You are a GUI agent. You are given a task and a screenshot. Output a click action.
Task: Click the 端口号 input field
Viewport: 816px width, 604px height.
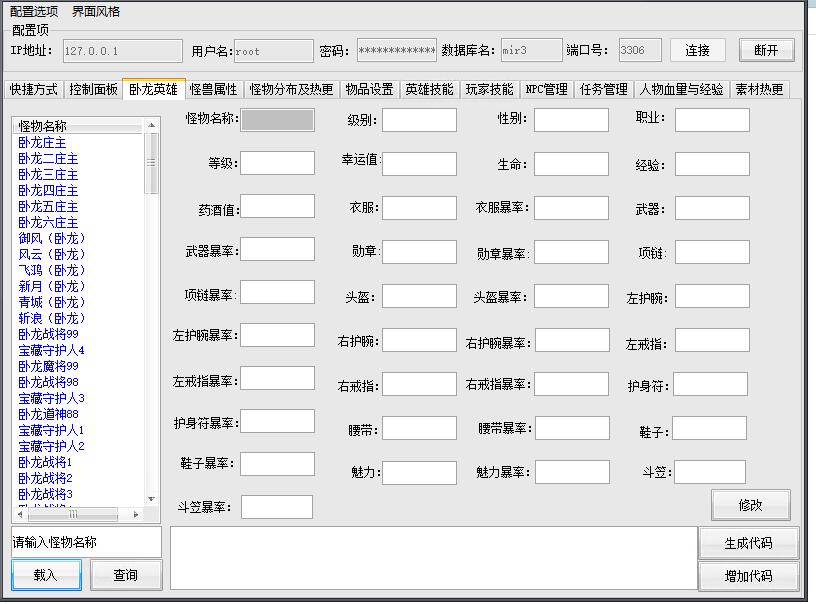click(639, 50)
